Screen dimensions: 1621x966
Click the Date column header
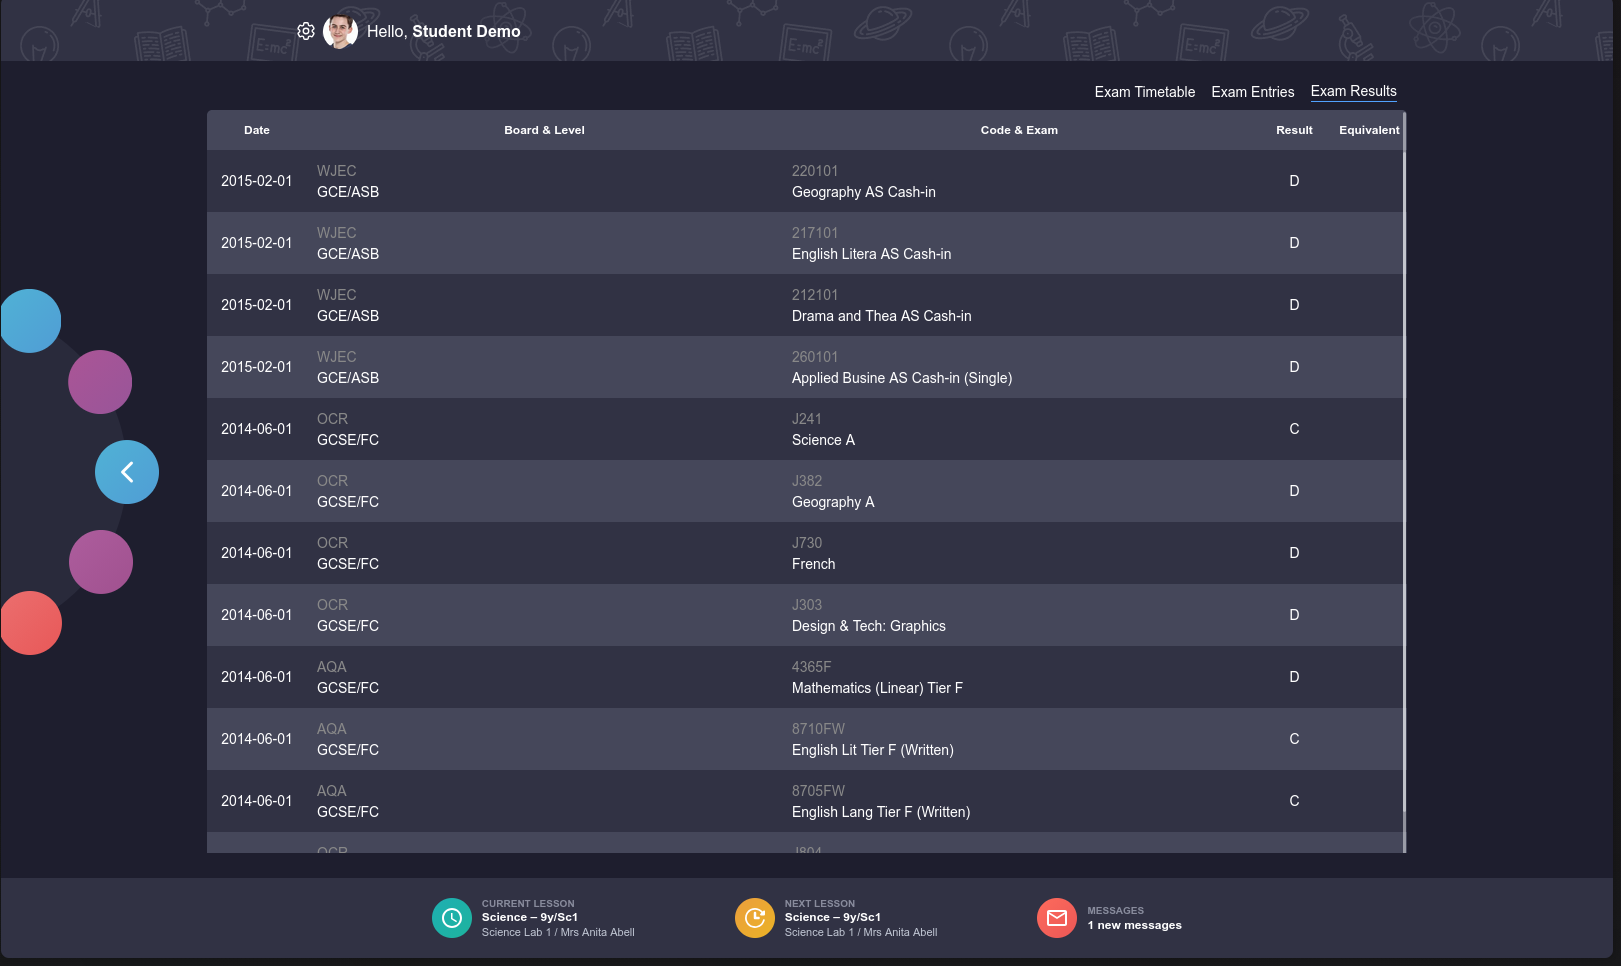tap(257, 130)
